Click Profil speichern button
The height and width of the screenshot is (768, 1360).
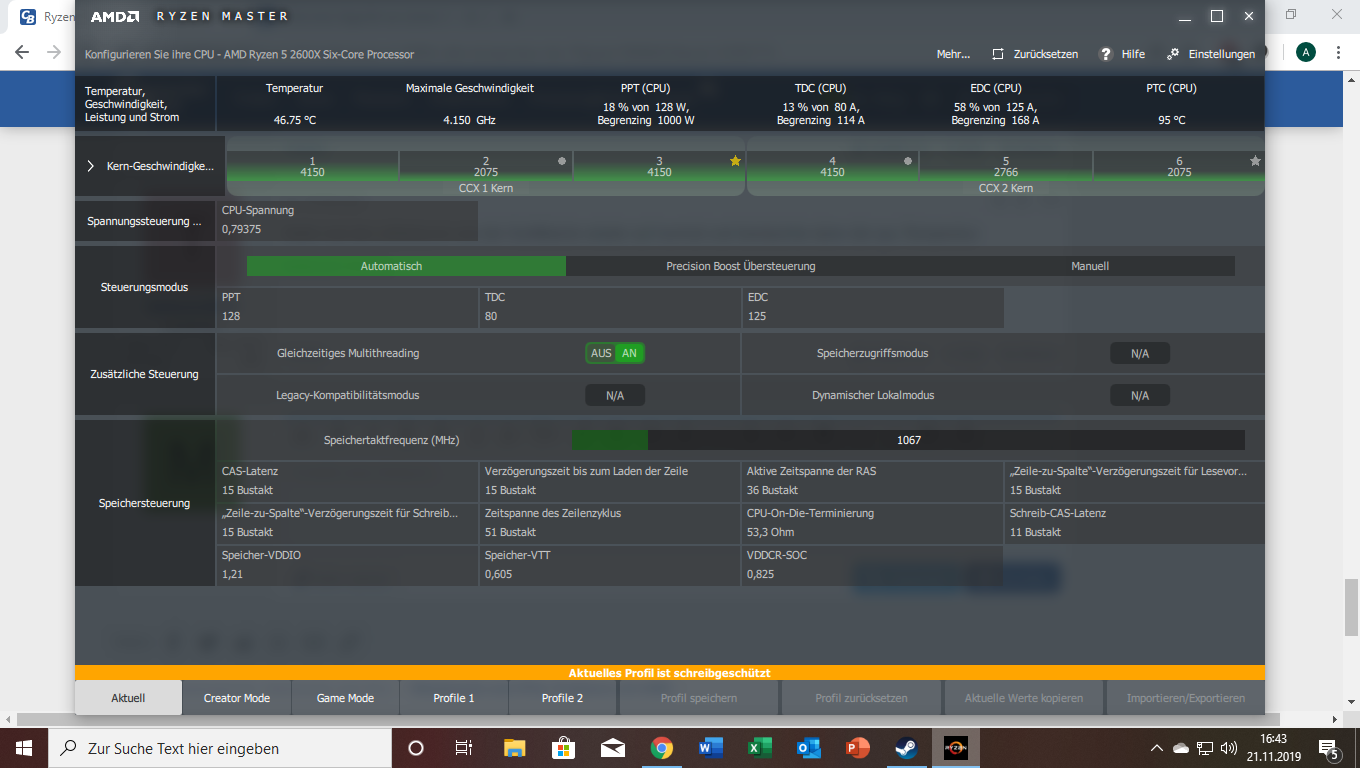(x=699, y=698)
